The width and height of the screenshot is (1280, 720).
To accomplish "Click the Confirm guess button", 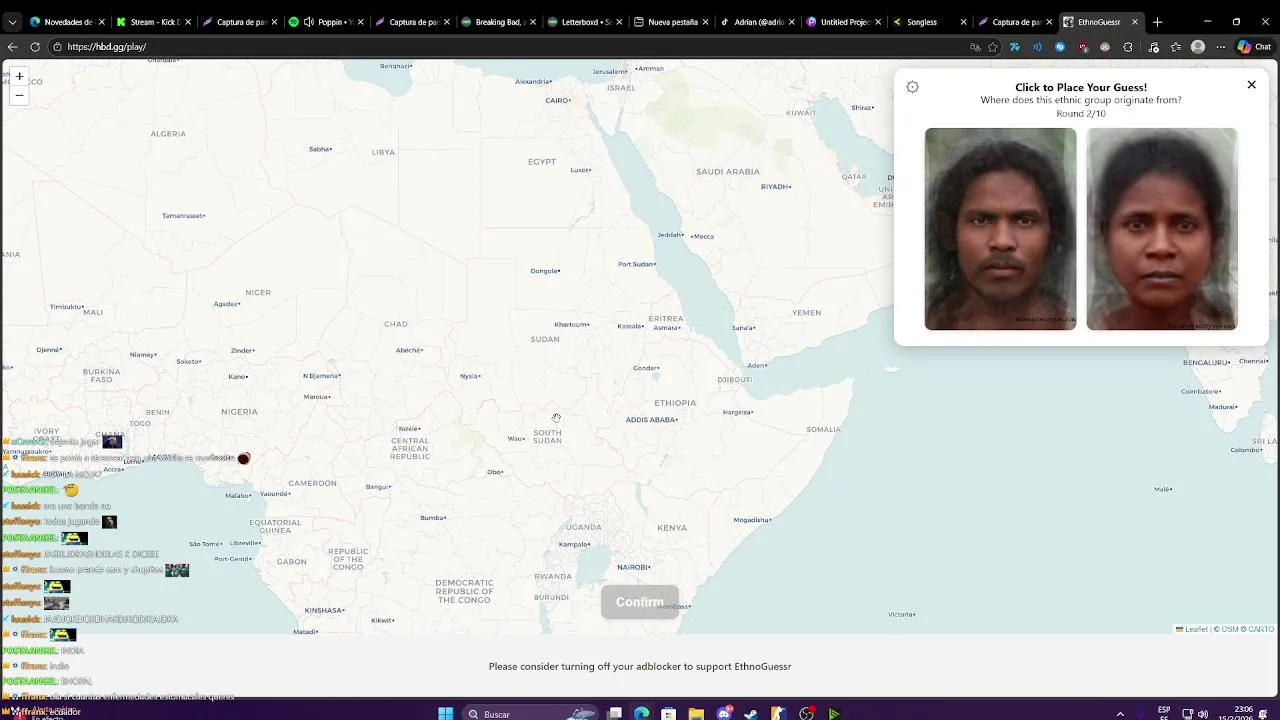I will point(640,602).
